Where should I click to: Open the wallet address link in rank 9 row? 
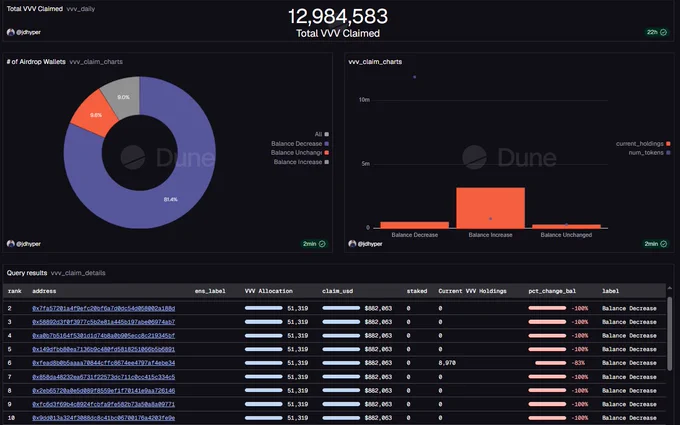[x=104, y=404]
